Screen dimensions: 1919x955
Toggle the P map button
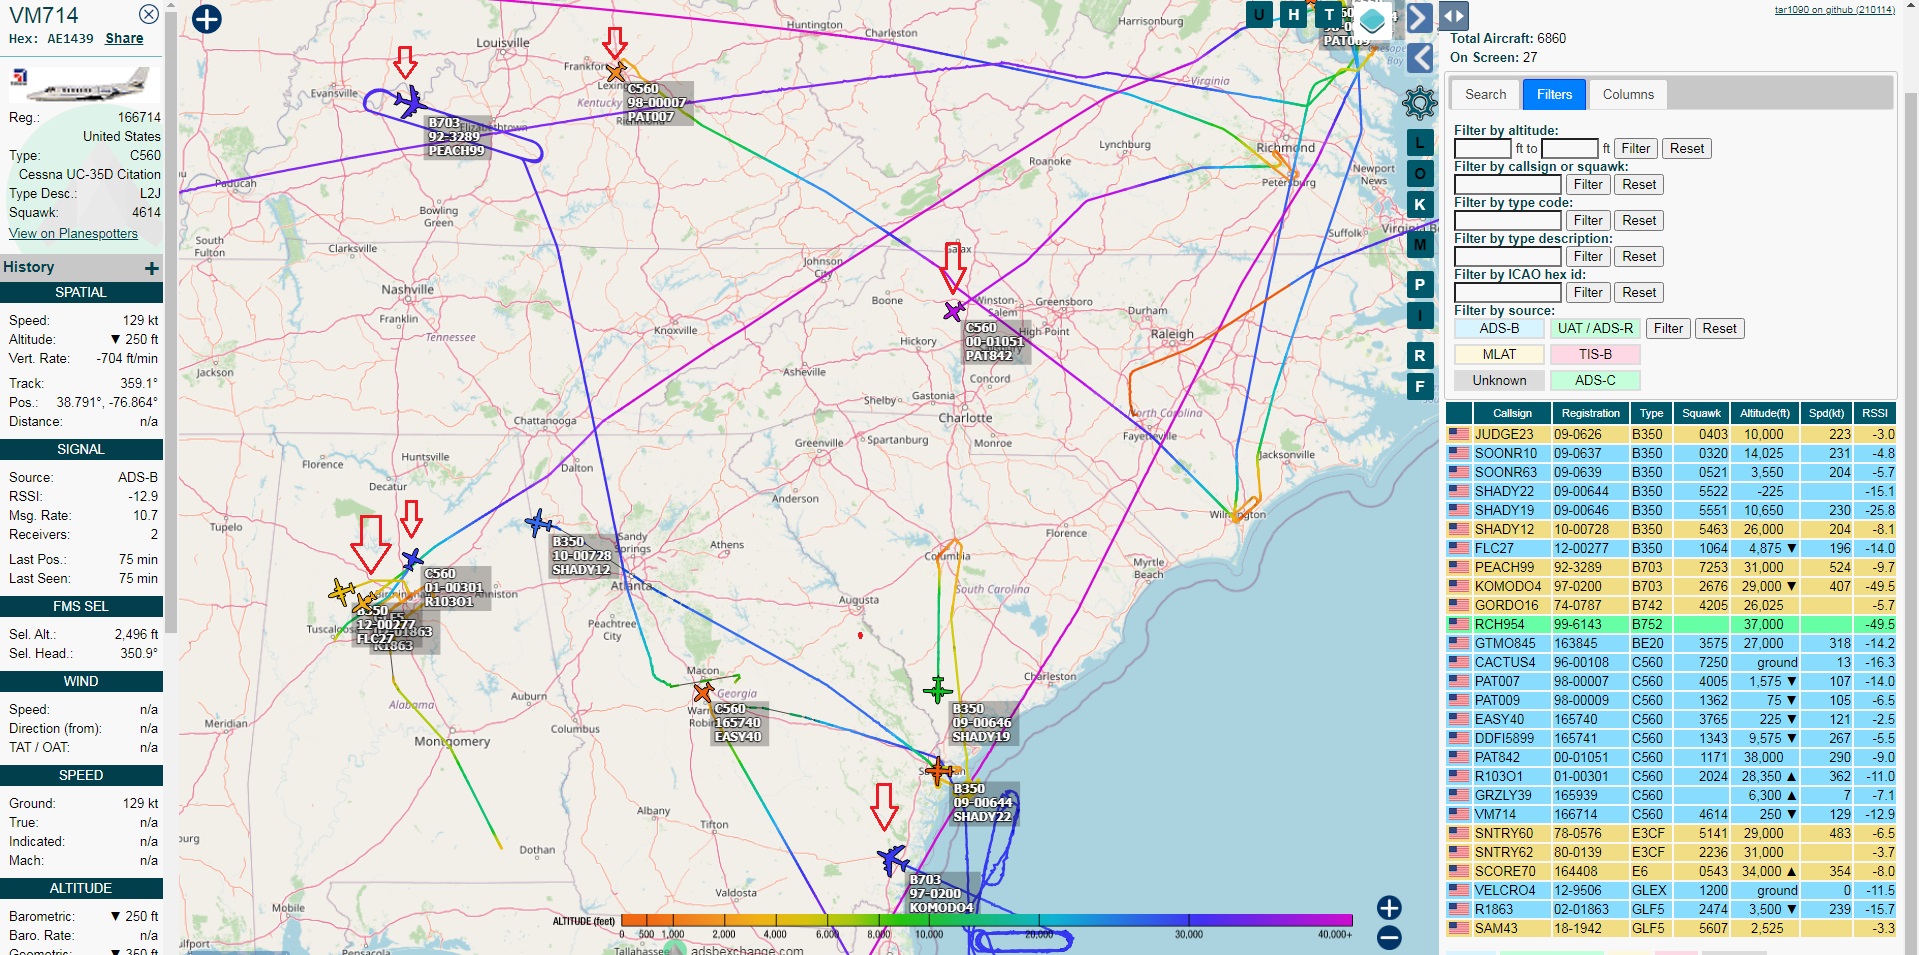[1420, 285]
